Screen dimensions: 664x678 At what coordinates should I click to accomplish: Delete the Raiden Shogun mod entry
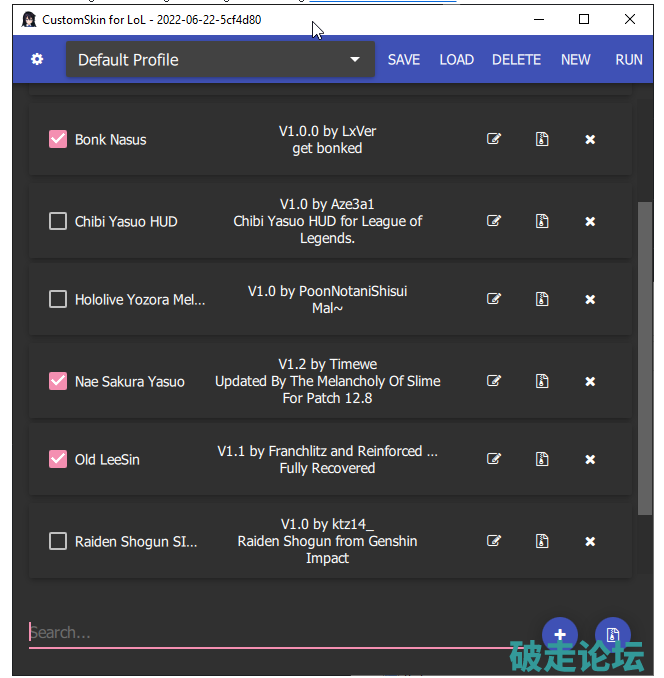(590, 541)
